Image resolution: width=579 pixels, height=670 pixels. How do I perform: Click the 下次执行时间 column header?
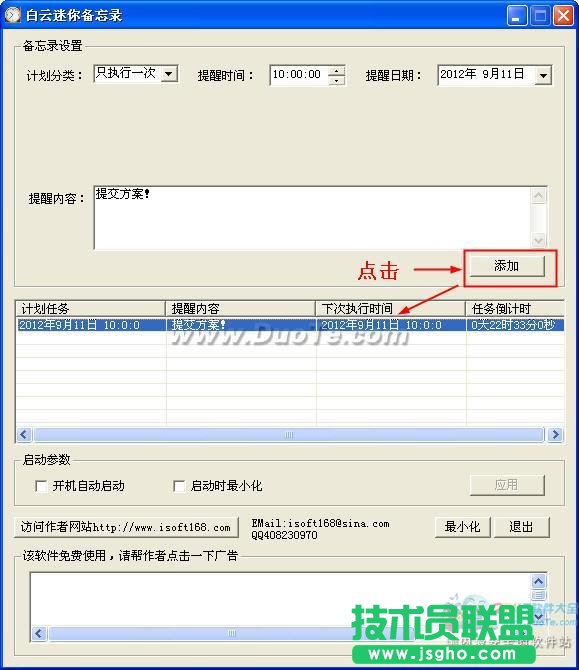pos(391,309)
